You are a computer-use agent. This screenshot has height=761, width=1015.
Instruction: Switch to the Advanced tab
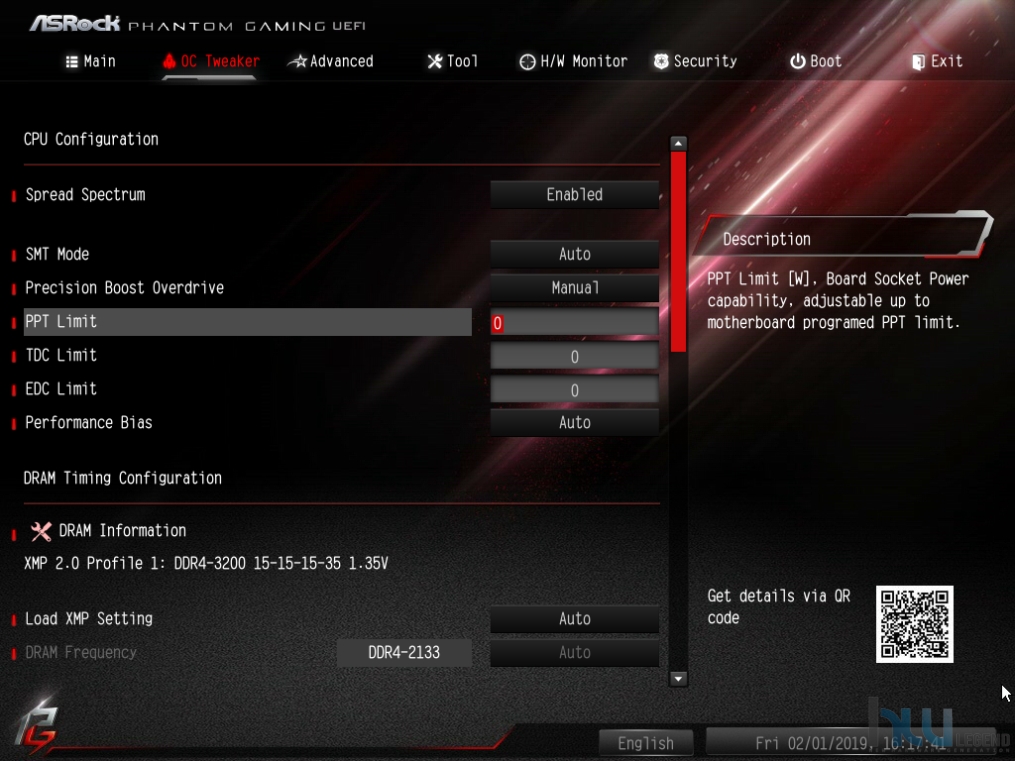coord(331,61)
